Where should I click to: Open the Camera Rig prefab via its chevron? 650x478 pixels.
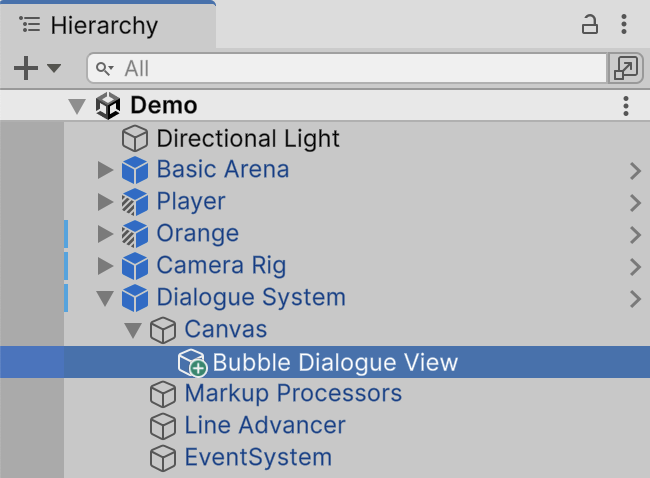(x=635, y=266)
